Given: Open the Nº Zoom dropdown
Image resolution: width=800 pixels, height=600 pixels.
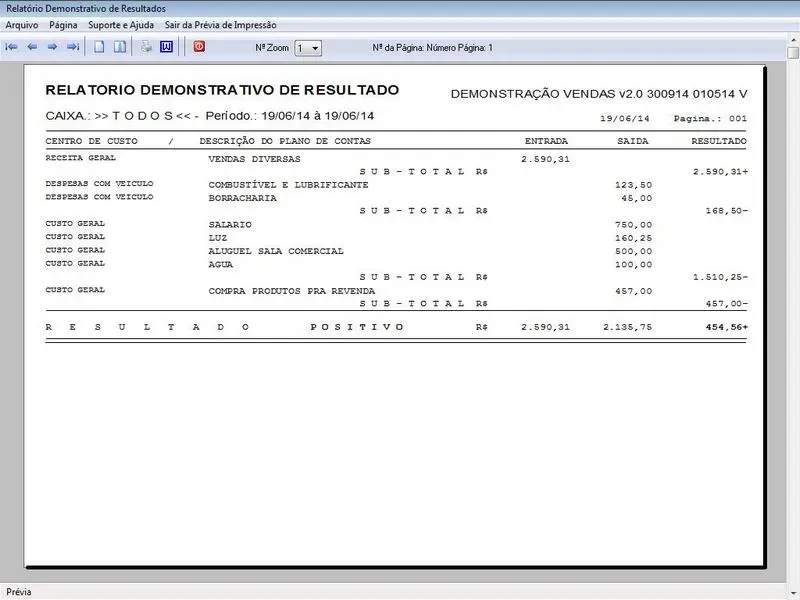Looking at the screenshot, I should pyautogui.click(x=314, y=48).
